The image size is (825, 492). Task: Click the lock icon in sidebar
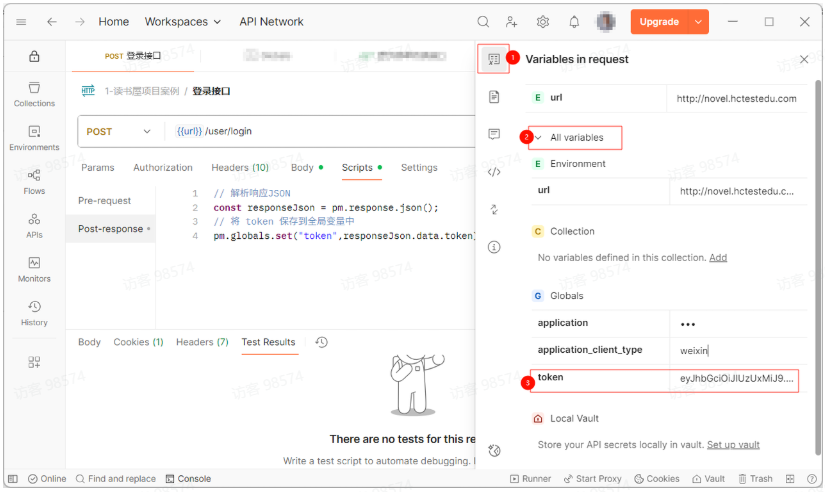pos(34,56)
